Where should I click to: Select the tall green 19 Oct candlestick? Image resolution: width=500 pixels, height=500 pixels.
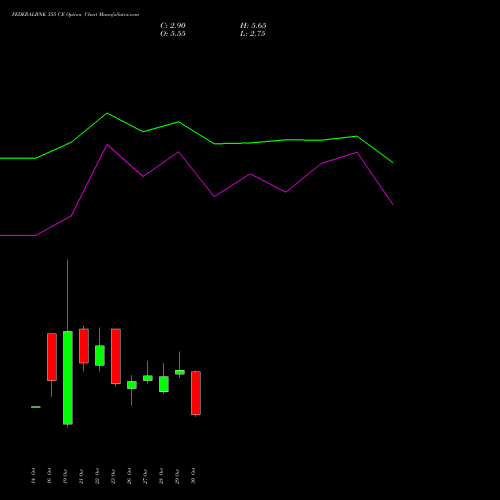pyautogui.click(x=68, y=378)
